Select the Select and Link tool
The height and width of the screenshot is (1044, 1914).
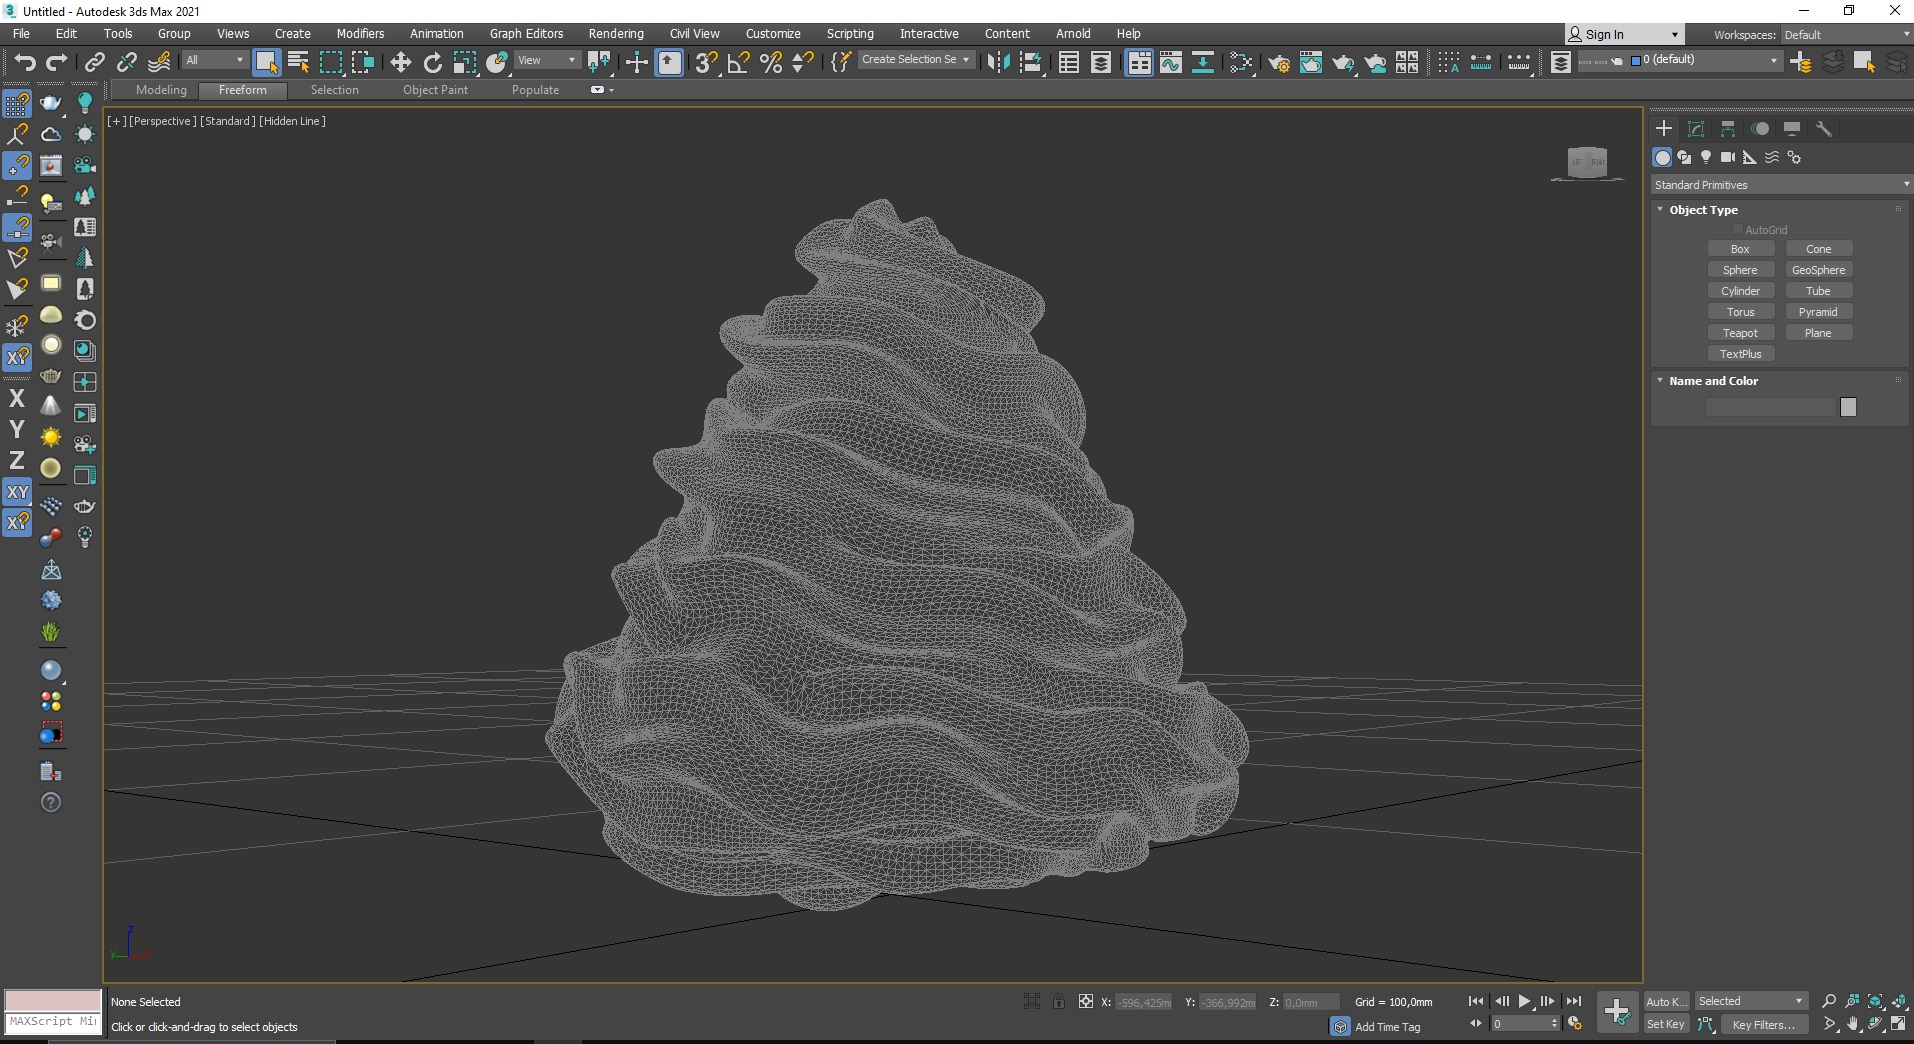coord(94,62)
